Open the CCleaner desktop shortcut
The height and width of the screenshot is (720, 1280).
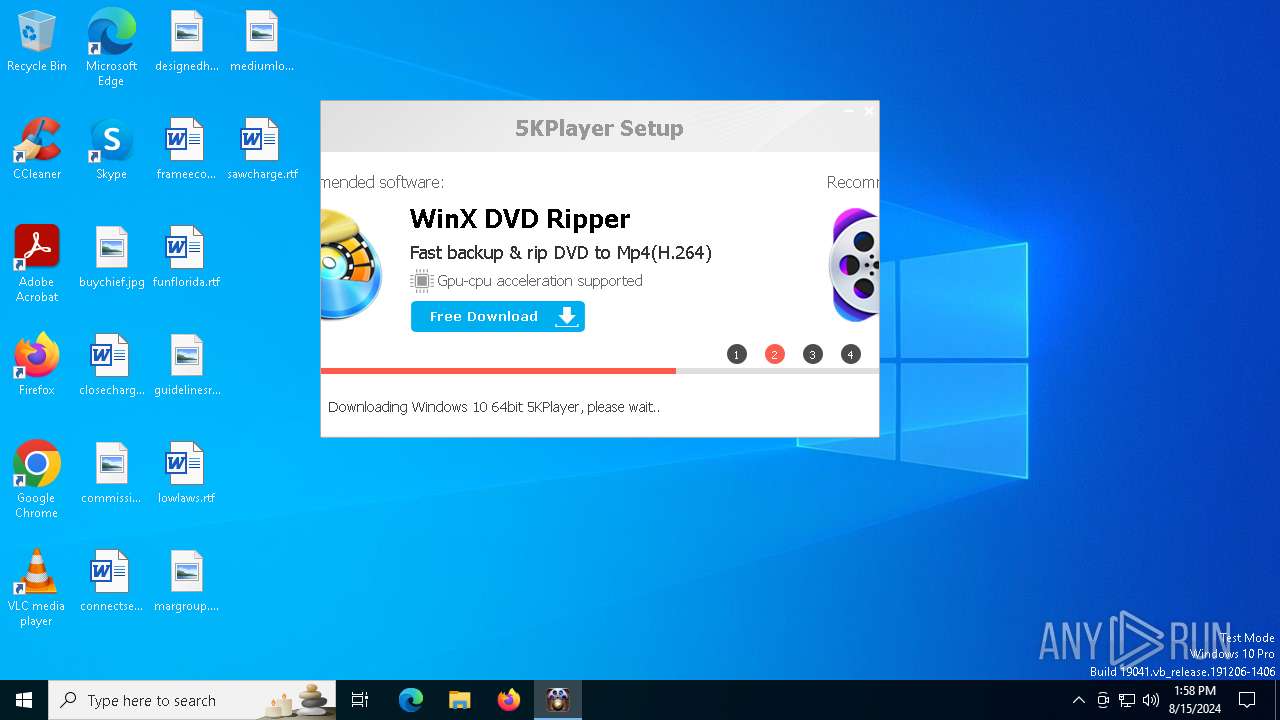click(37, 150)
